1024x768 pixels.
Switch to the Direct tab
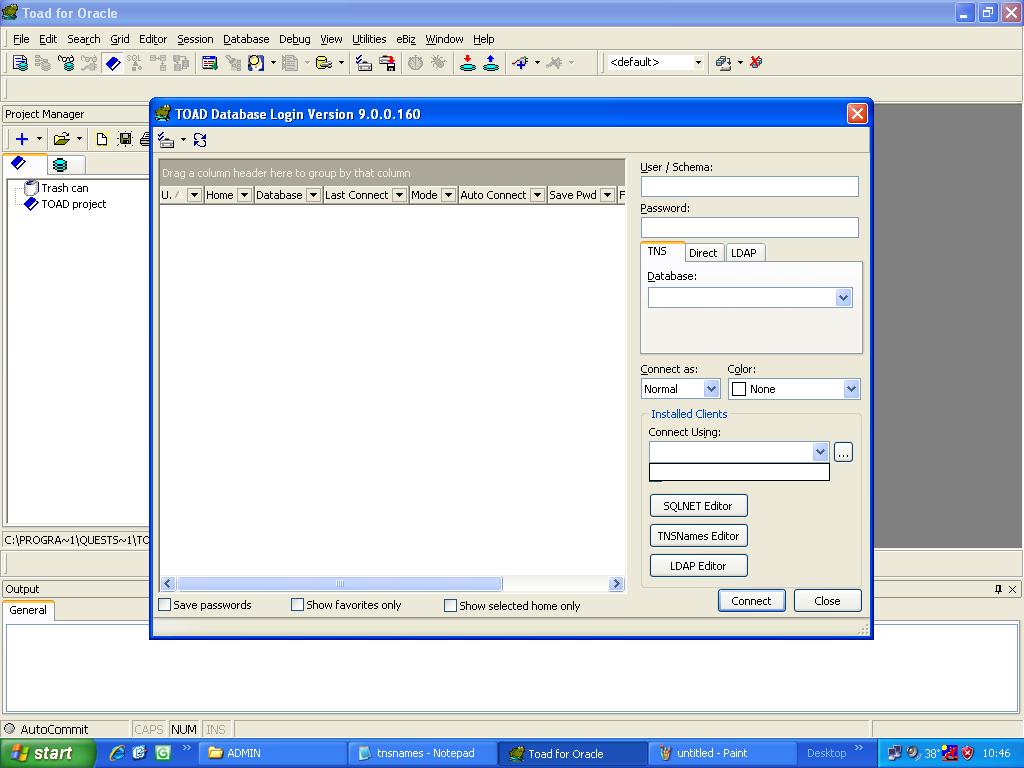[x=703, y=253]
